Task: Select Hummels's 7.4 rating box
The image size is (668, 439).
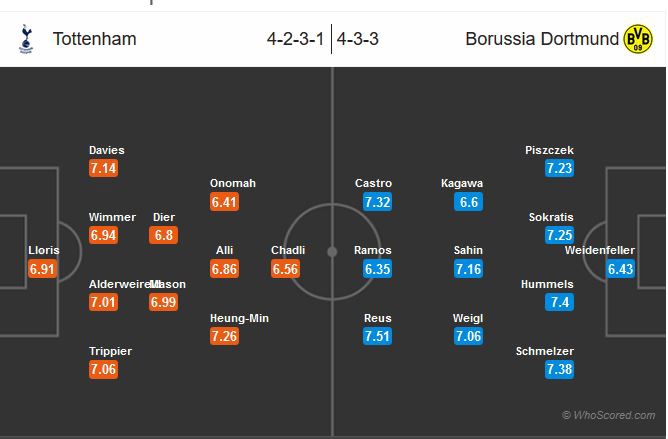Action: [x=561, y=302]
